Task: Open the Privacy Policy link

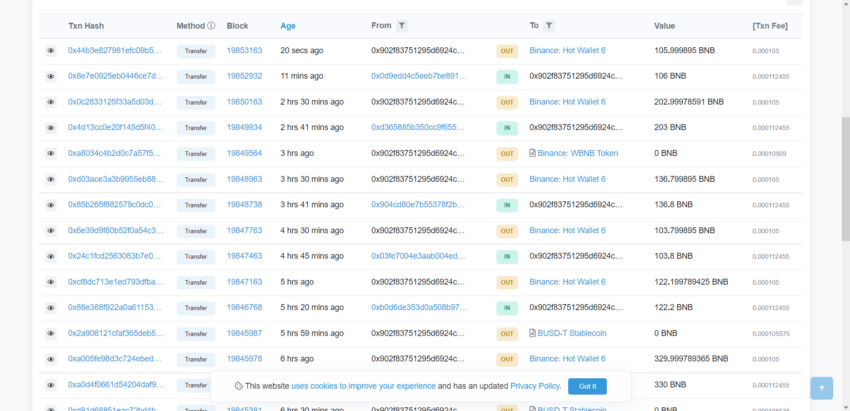Action: pos(535,386)
